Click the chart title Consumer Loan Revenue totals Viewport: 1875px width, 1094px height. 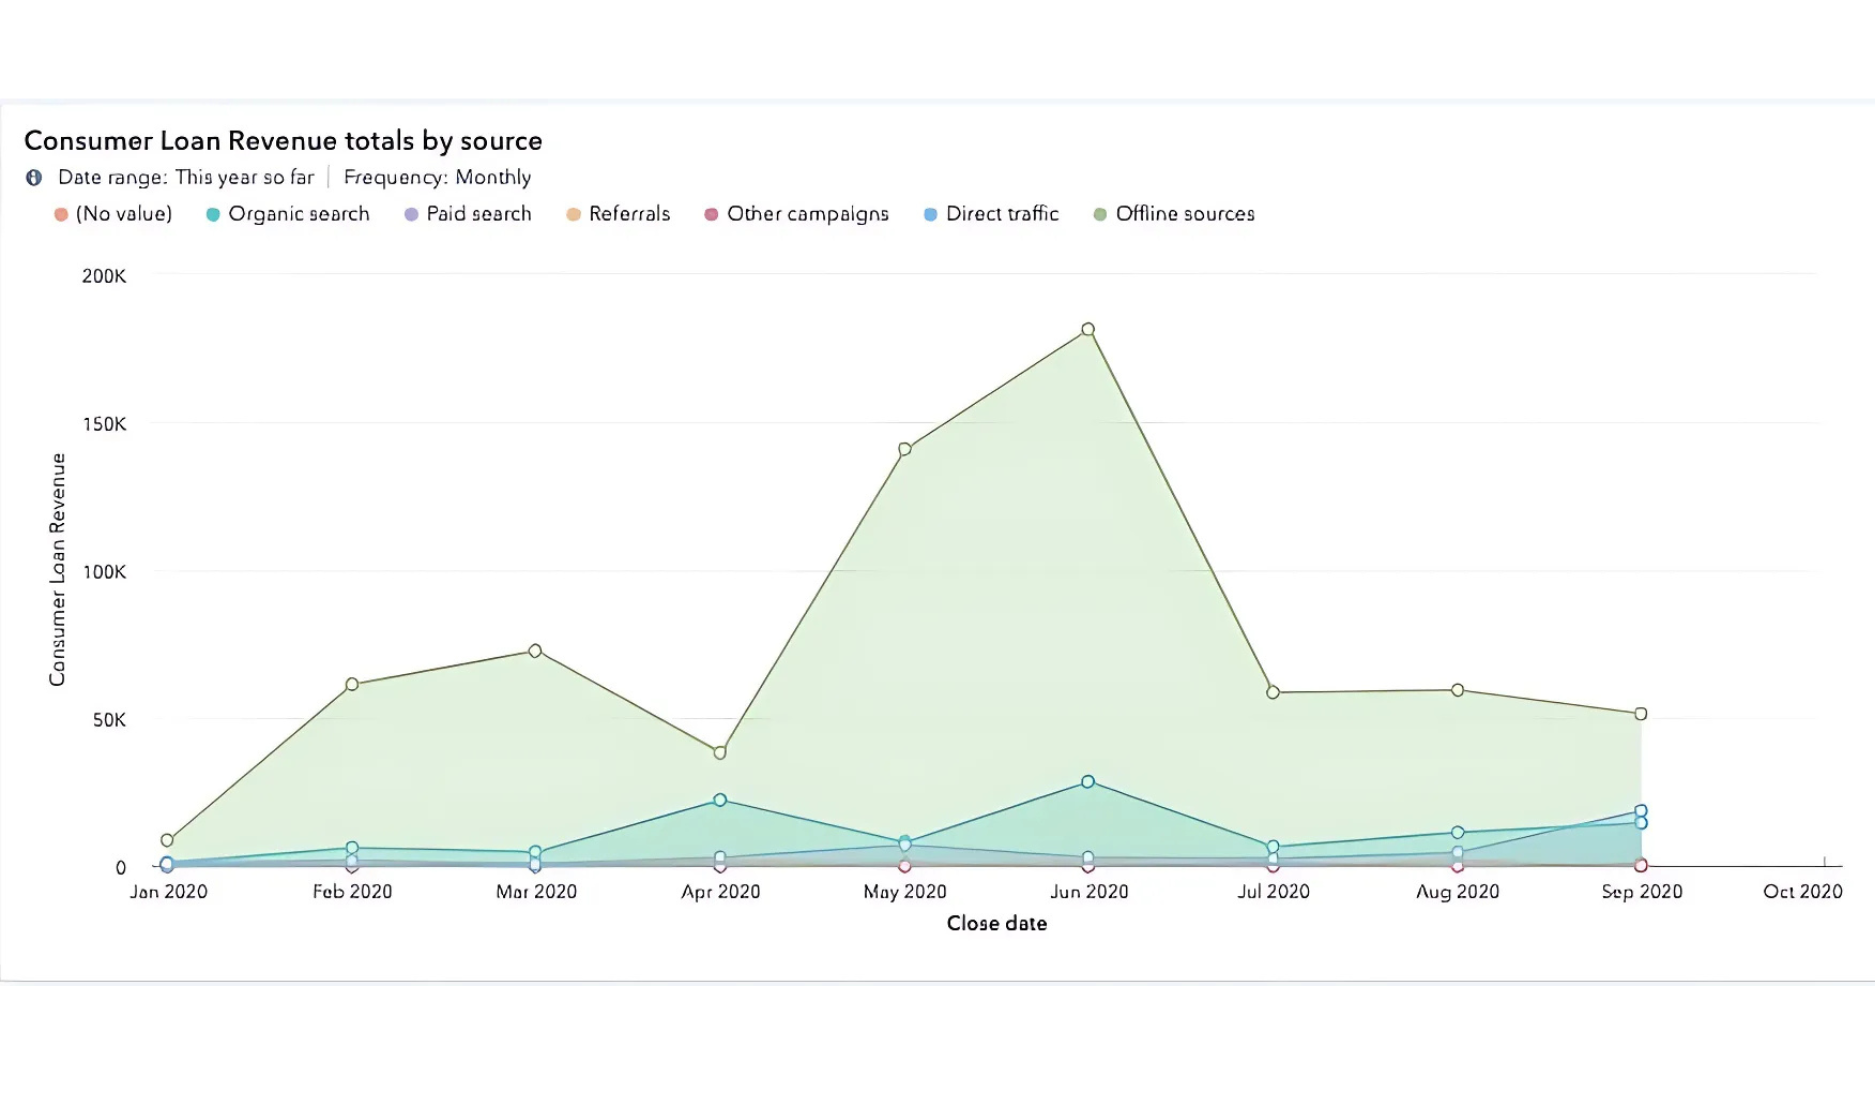tap(283, 141)
